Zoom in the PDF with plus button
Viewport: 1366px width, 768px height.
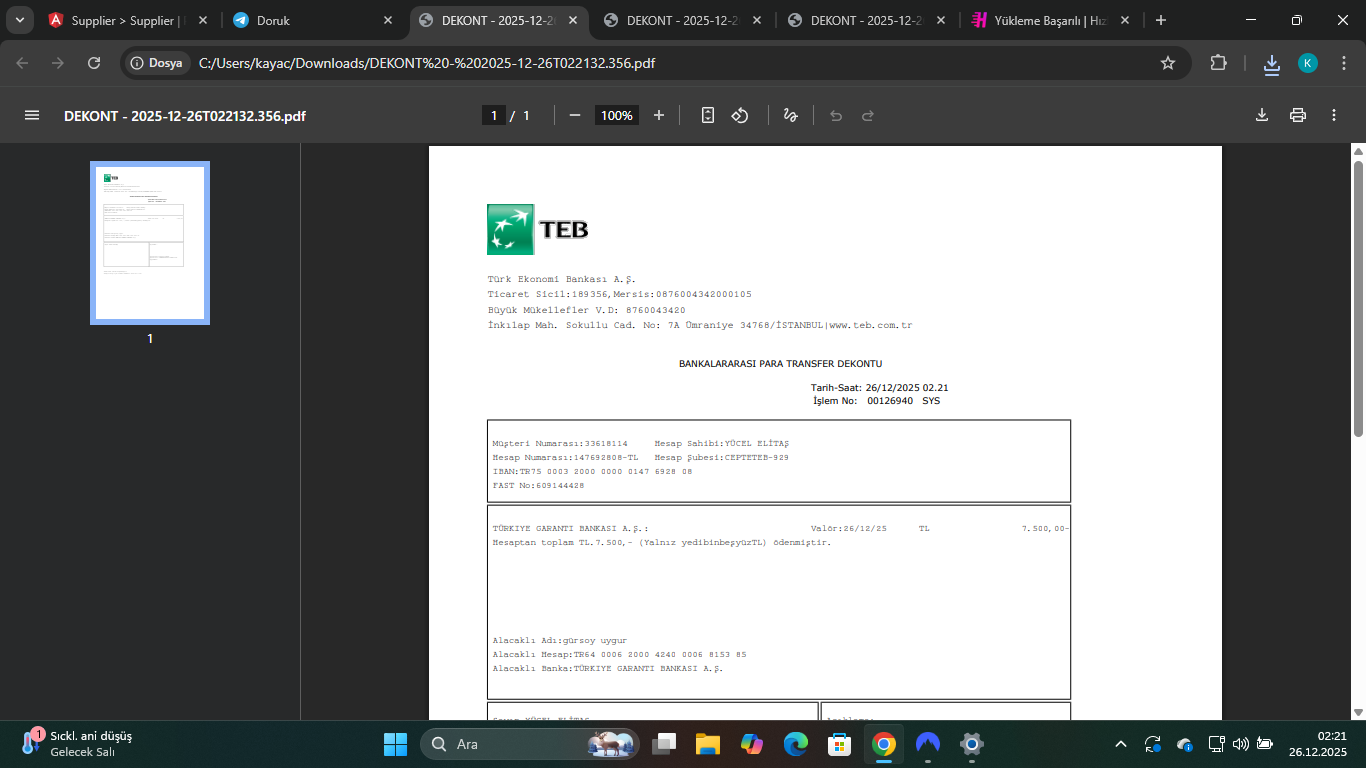coord(659,115)
